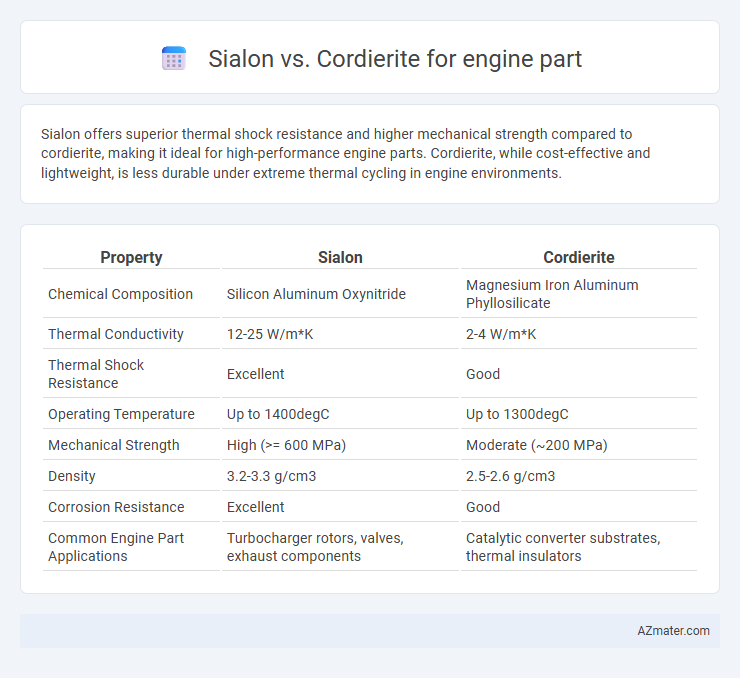This screenshot has height=678, width=740.
Task: Select the 'Density' row label
Action: pyautogui.click(x=72, y=476)
